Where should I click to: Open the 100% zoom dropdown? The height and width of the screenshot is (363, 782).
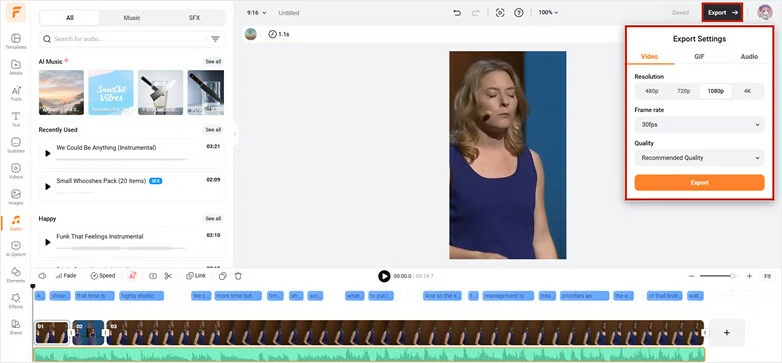point(548,13)
